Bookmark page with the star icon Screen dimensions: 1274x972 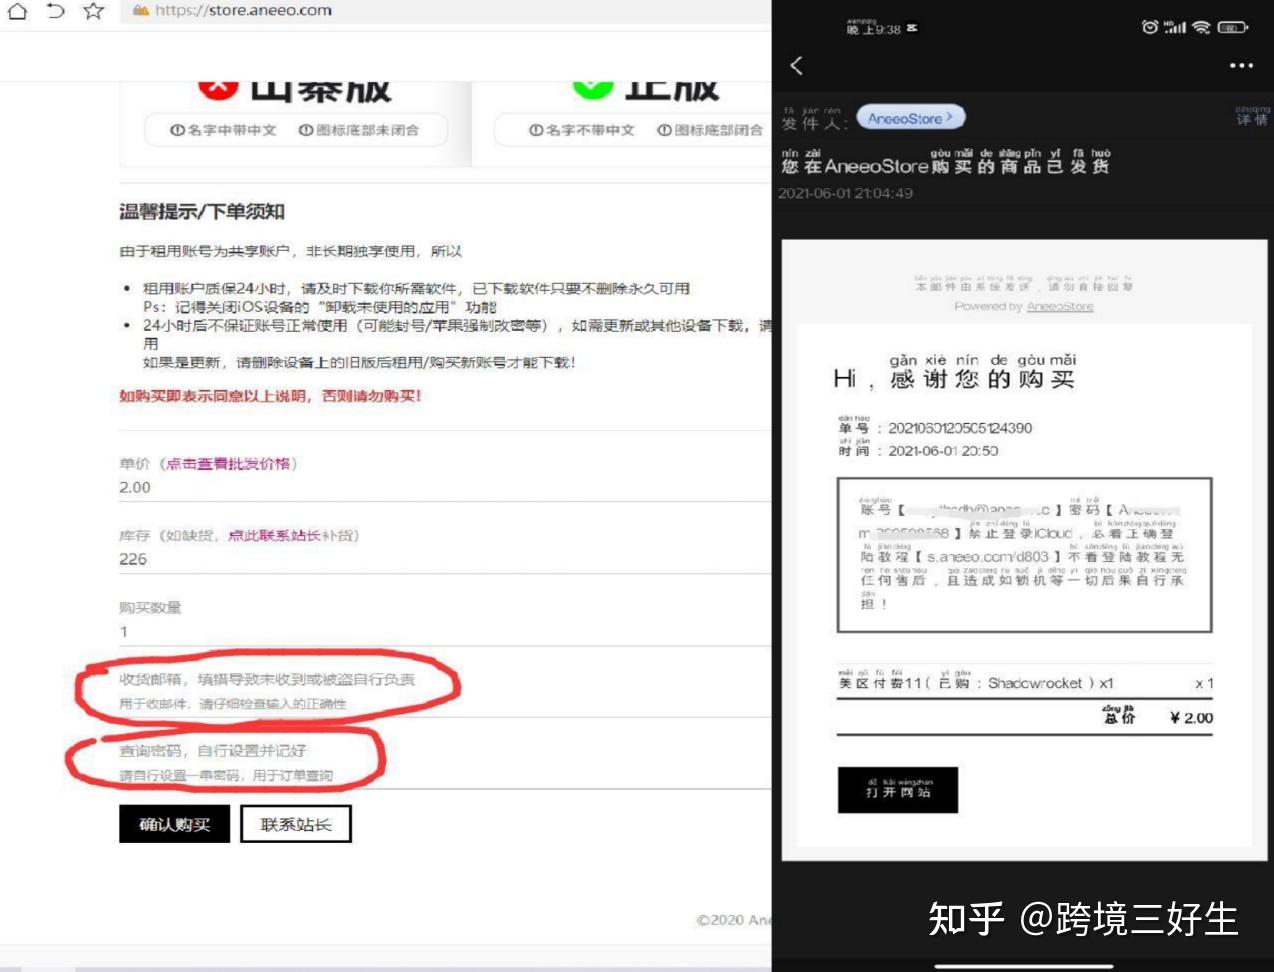[94, 11]
